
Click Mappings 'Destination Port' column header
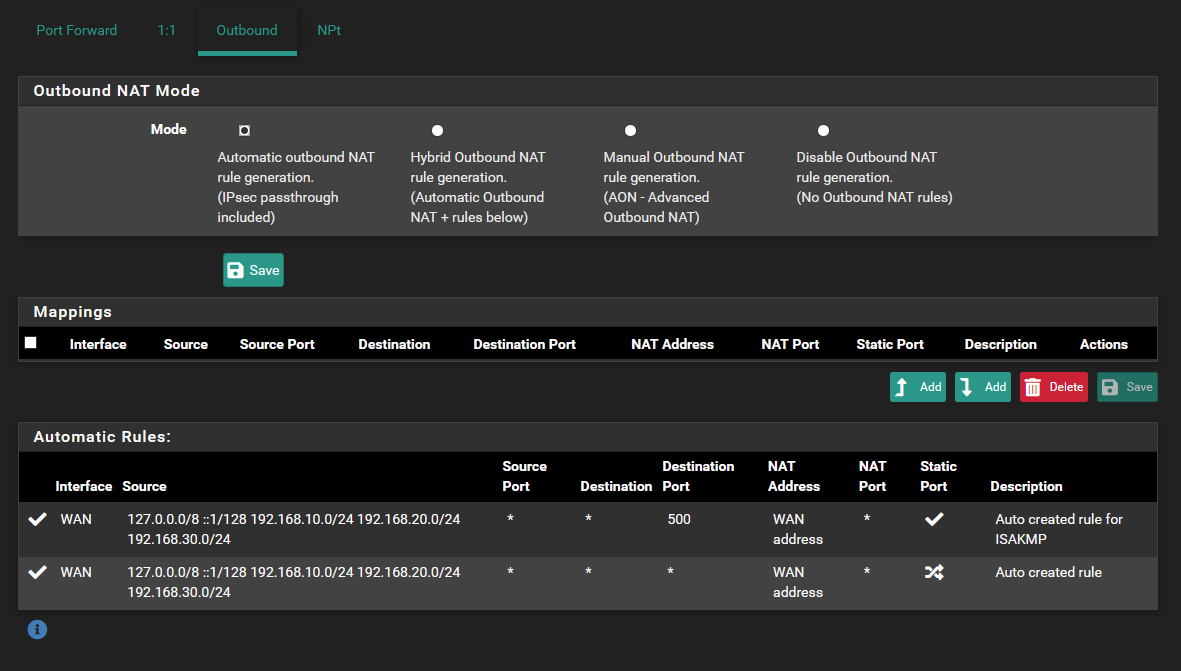coord(524,344)
